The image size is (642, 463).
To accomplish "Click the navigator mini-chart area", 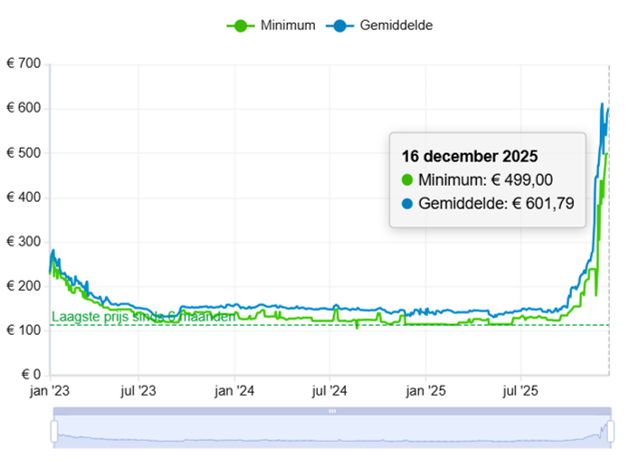I will coord(332,432).
